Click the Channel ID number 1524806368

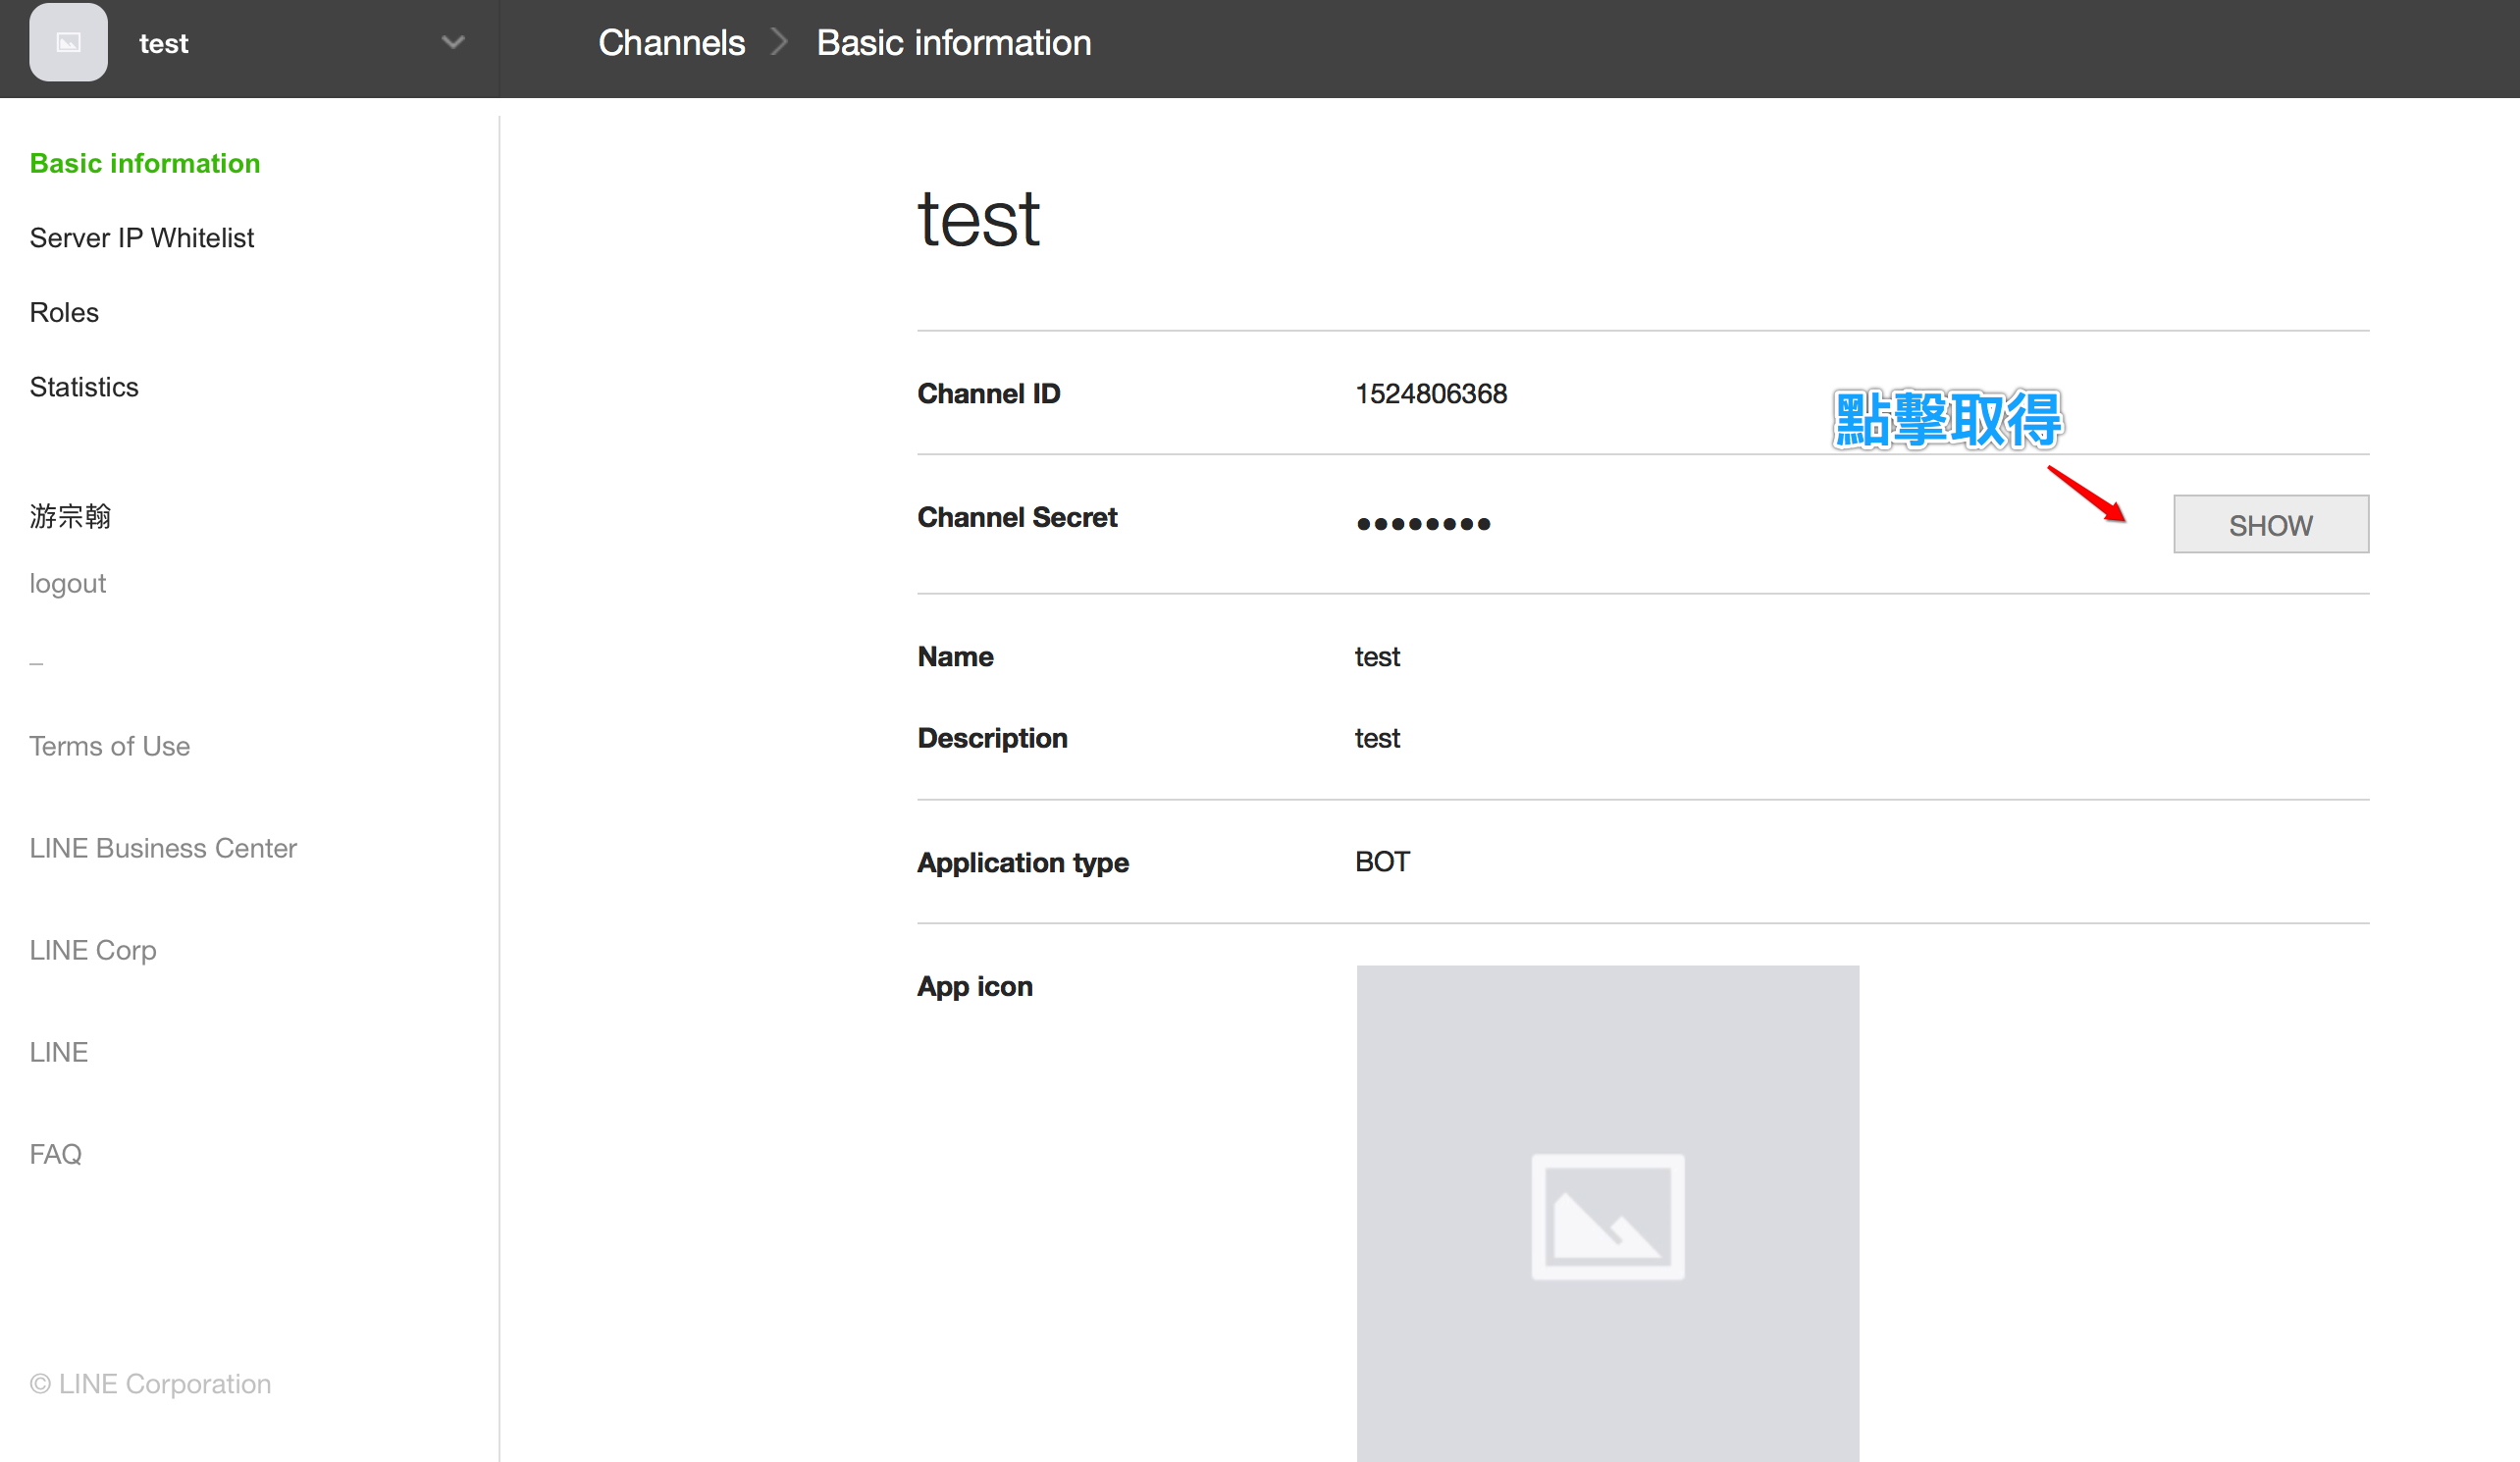[x=1430, y=394]
